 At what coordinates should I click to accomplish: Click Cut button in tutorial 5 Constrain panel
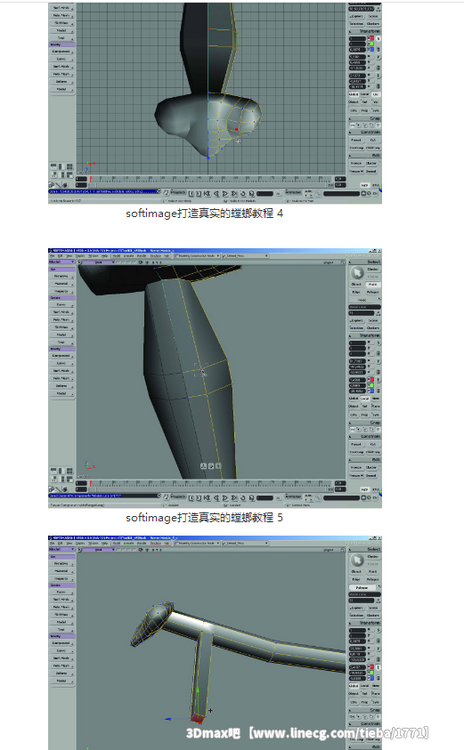(x=373, y=444)
